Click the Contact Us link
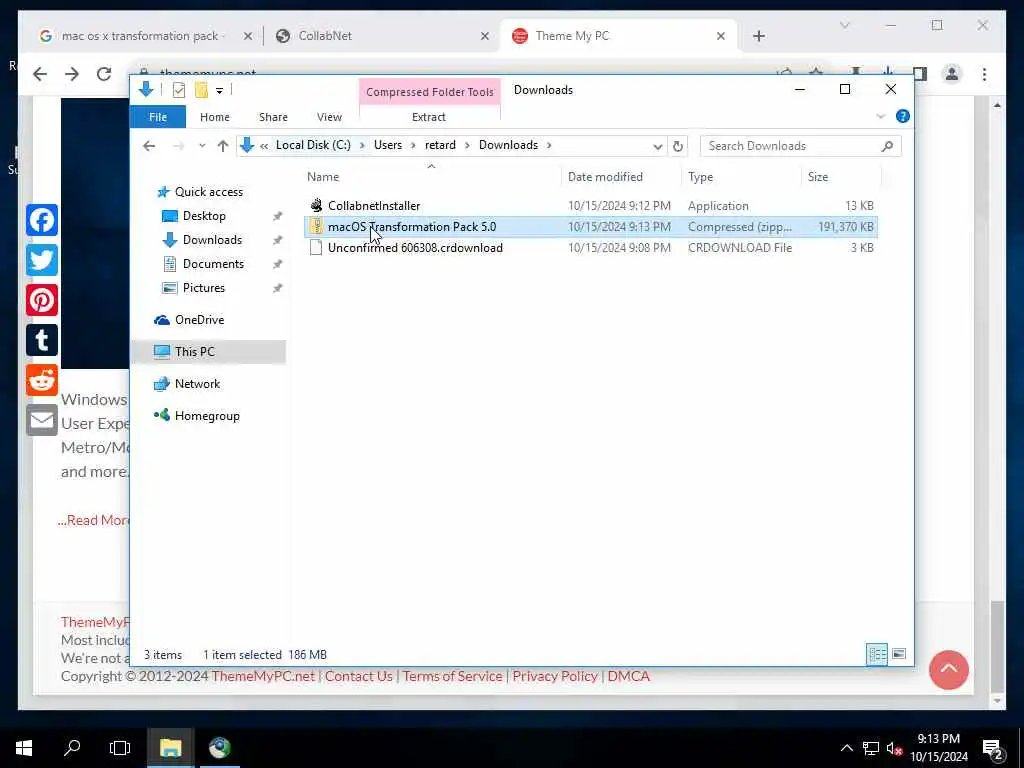 [359, 676]
